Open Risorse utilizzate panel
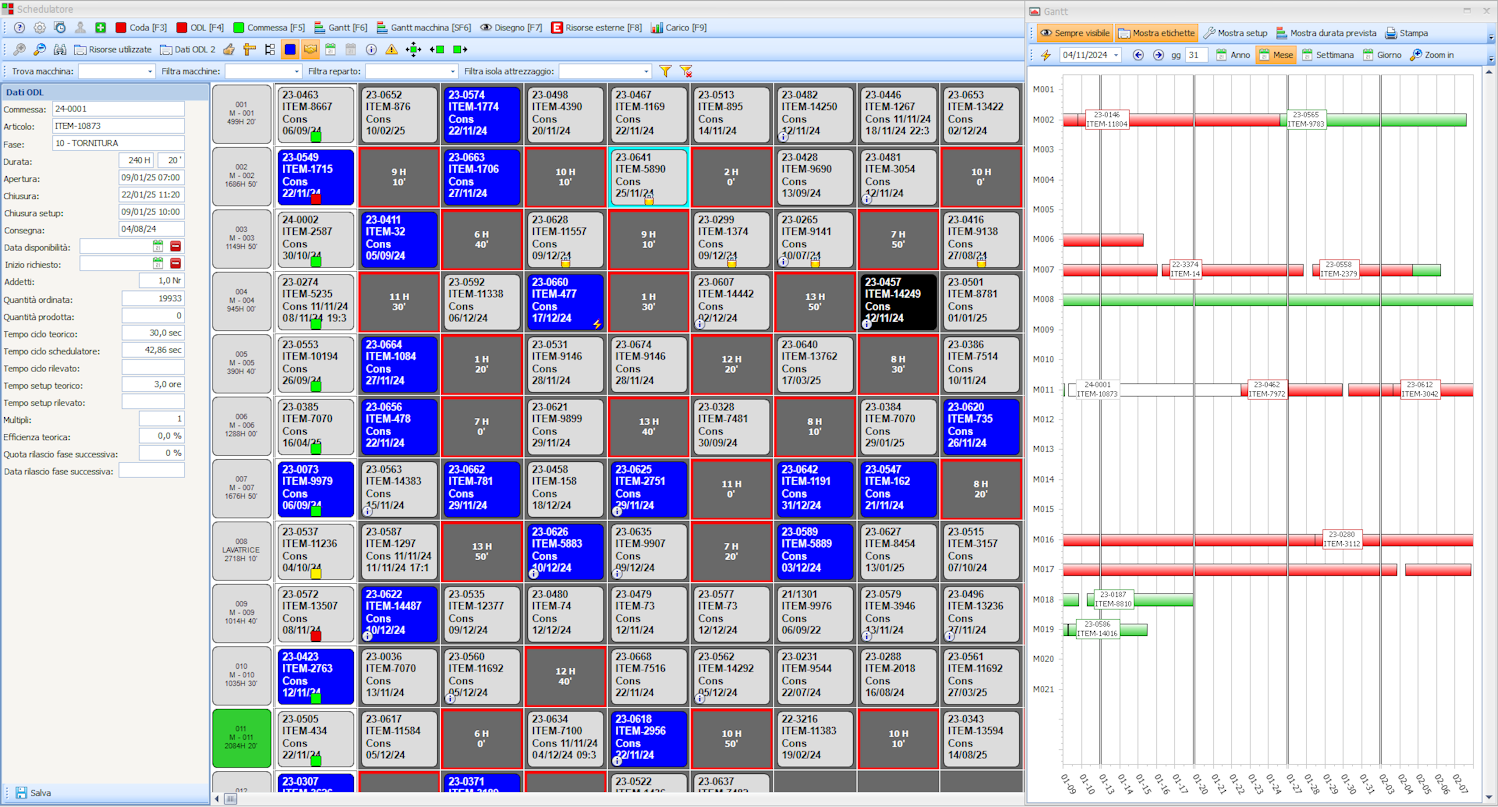 pos(113,49)
